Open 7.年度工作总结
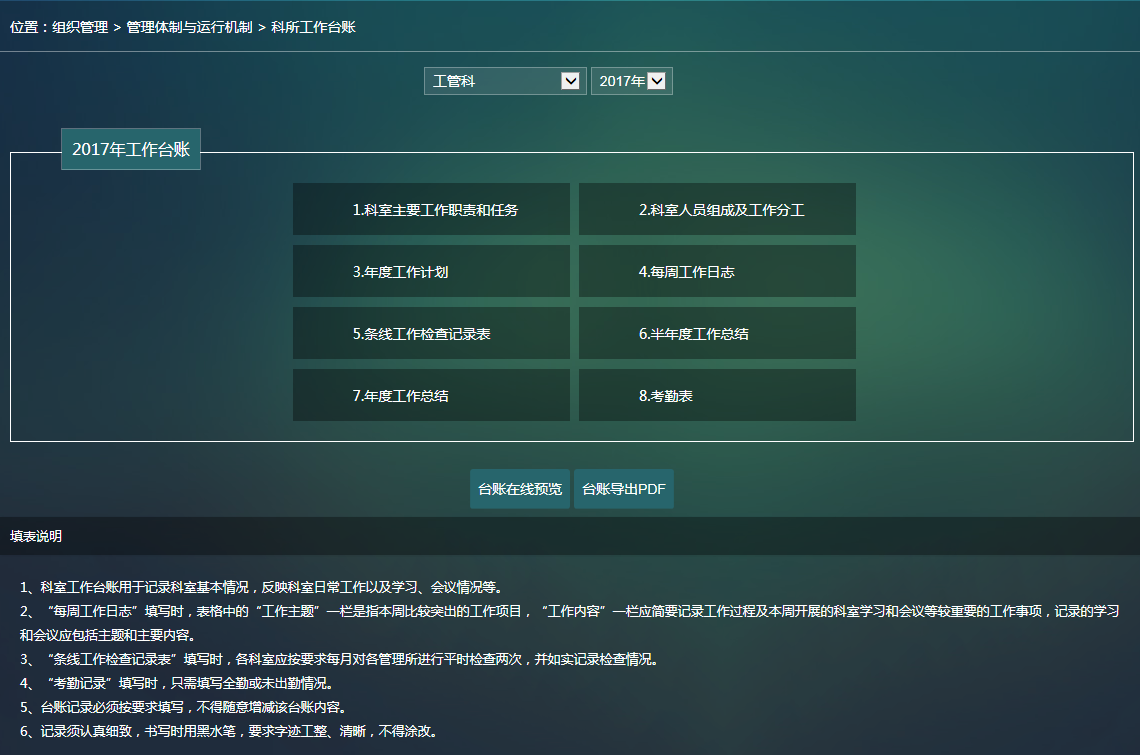 (x=431, y=396)
